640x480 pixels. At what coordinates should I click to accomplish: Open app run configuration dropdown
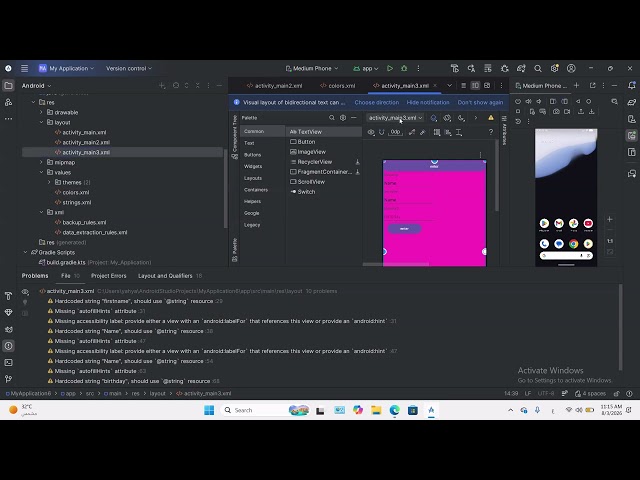tap(366, 69)
